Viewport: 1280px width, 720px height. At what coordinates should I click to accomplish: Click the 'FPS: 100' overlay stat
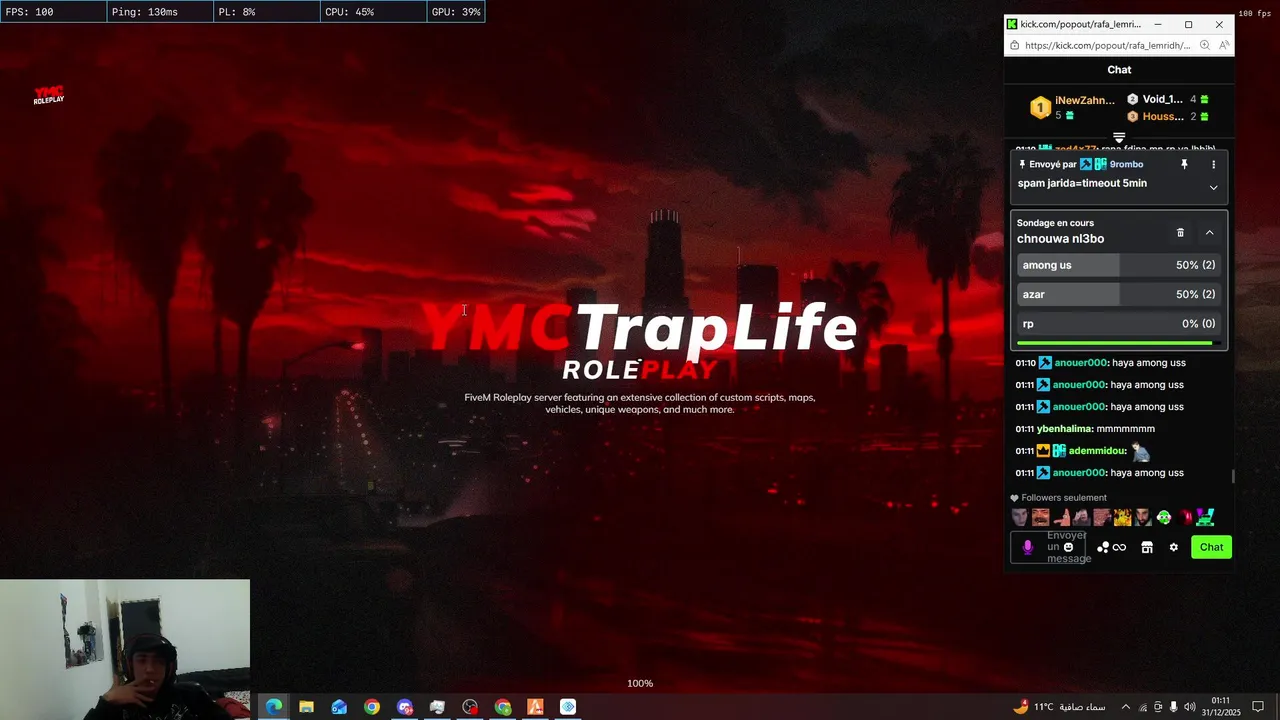pos(29,12)
